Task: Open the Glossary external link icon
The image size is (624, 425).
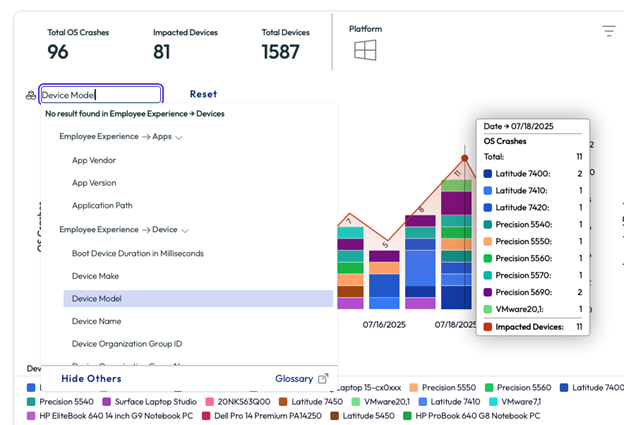Action: click(323, 378)
